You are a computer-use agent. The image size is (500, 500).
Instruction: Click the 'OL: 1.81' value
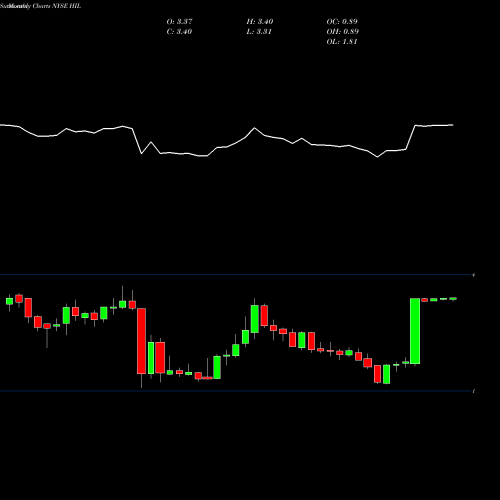tap(342, 42)
